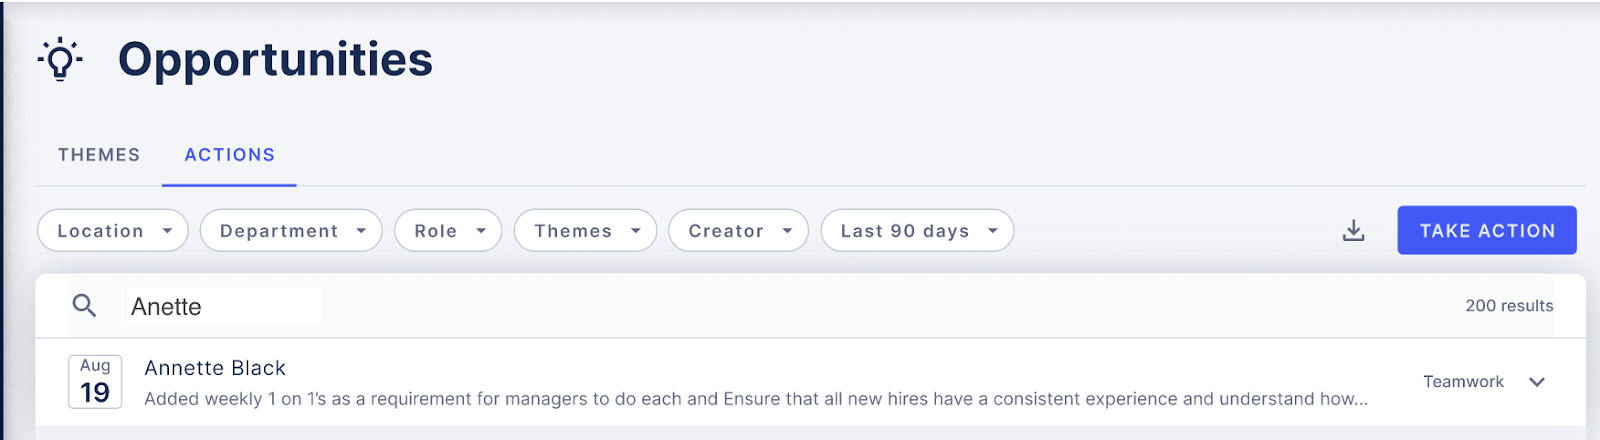This screenshot has width=1600, height=440.
Task: Click the Teamwork theme label
Action: pos(1463,382)
